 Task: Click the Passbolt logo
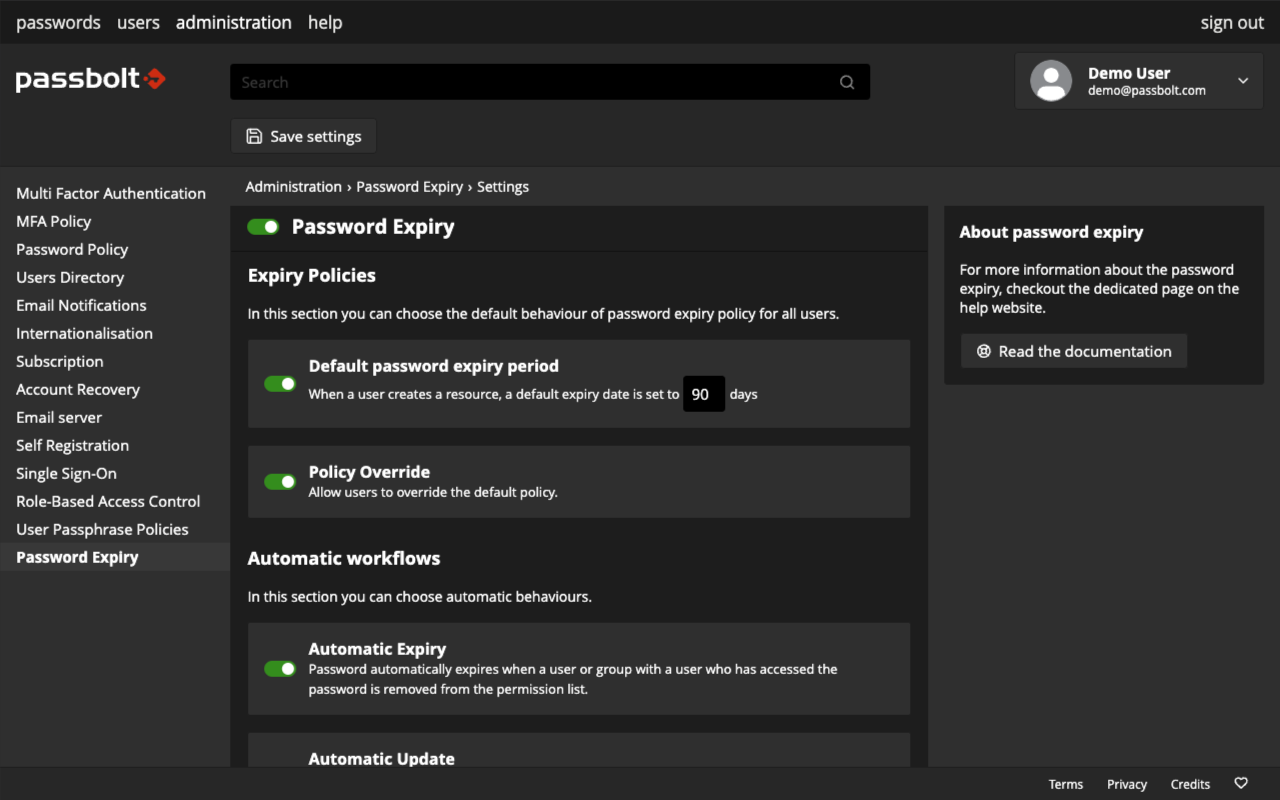[x=90, y=79]
